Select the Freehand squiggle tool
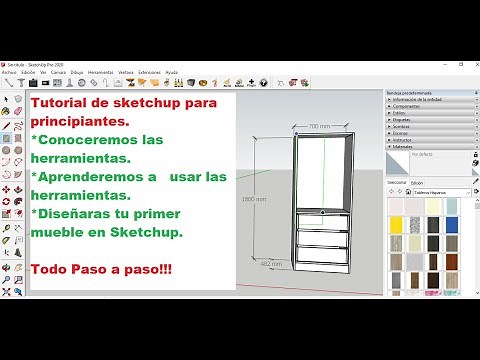 pyautogui.click(x=18, y=126)
